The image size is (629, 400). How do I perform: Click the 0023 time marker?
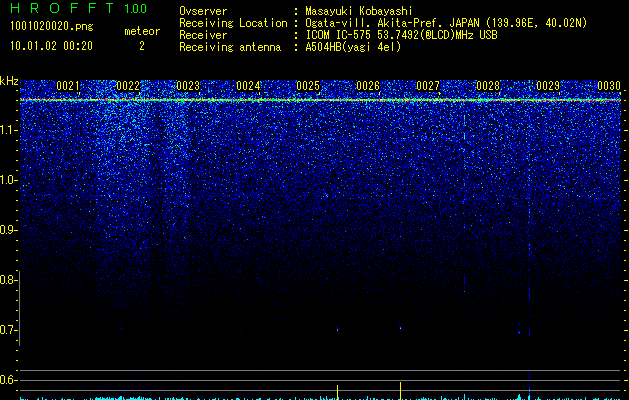[188, 86]
